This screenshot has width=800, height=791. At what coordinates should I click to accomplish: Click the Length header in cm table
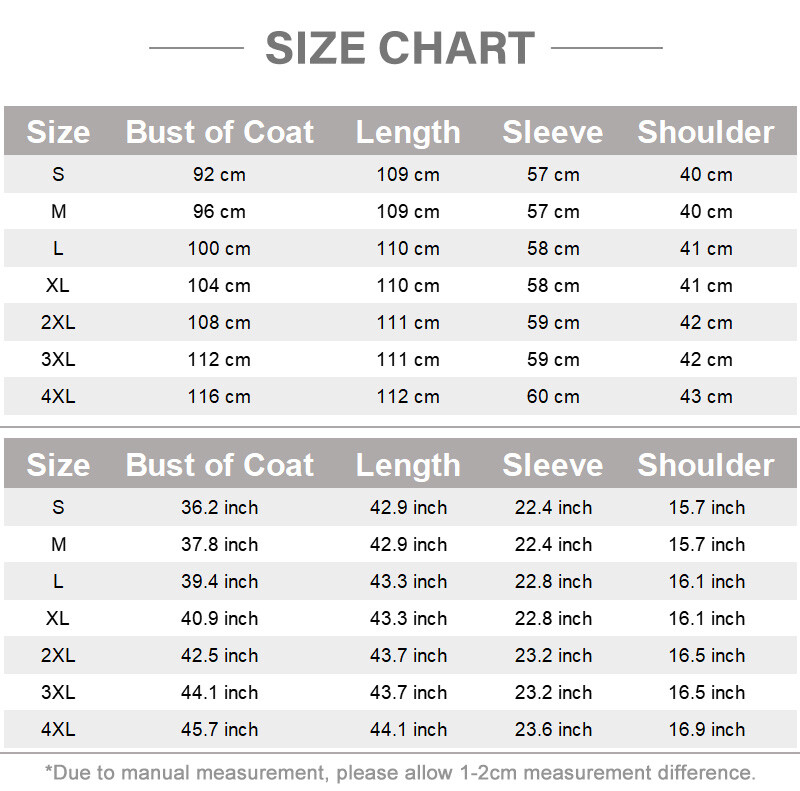pyautogui.click(x=408, y=133)
